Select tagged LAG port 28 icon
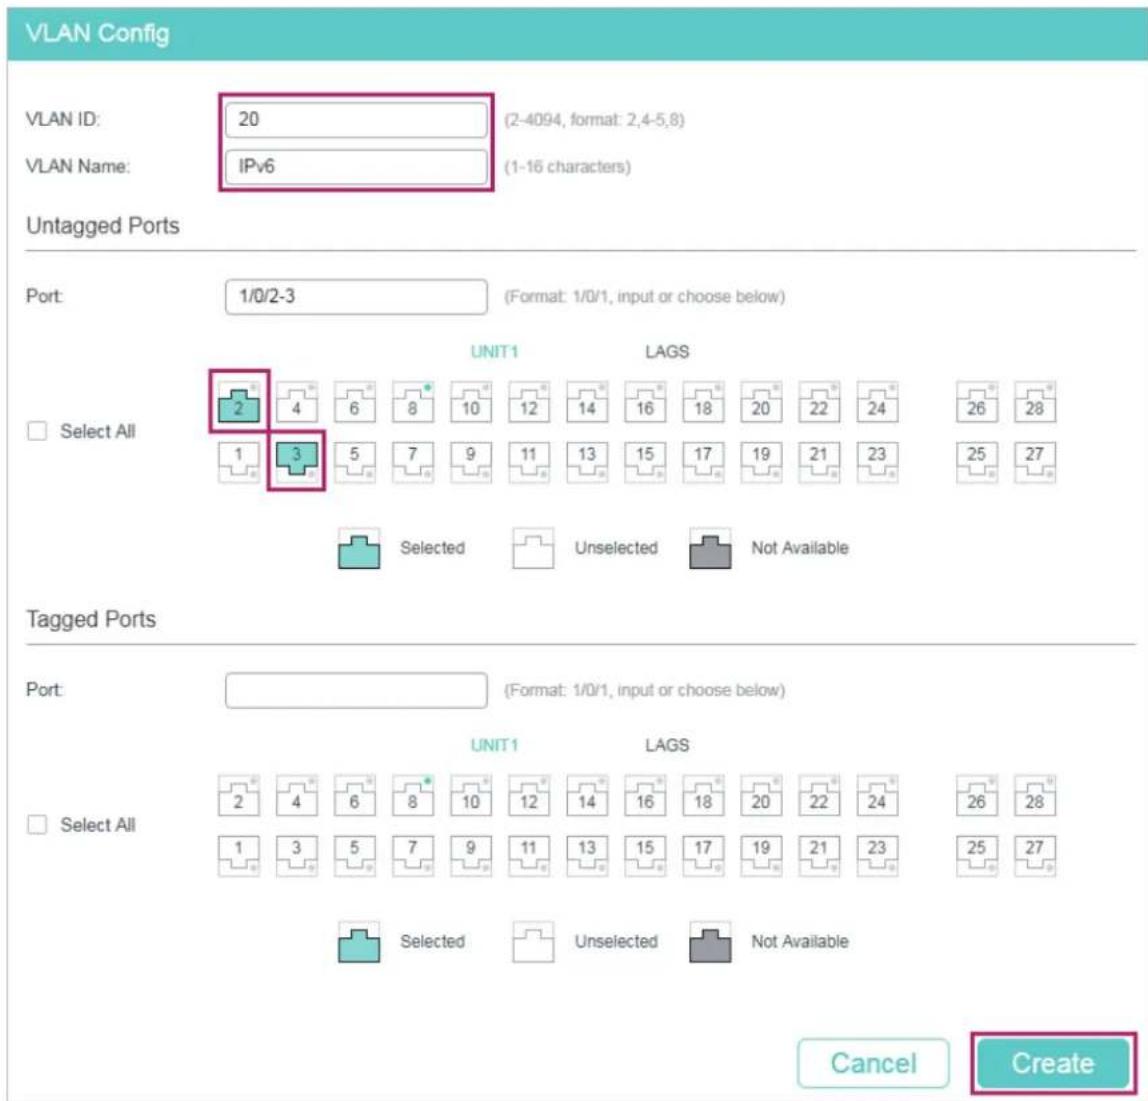1148x1101 pixels. 1035,796
